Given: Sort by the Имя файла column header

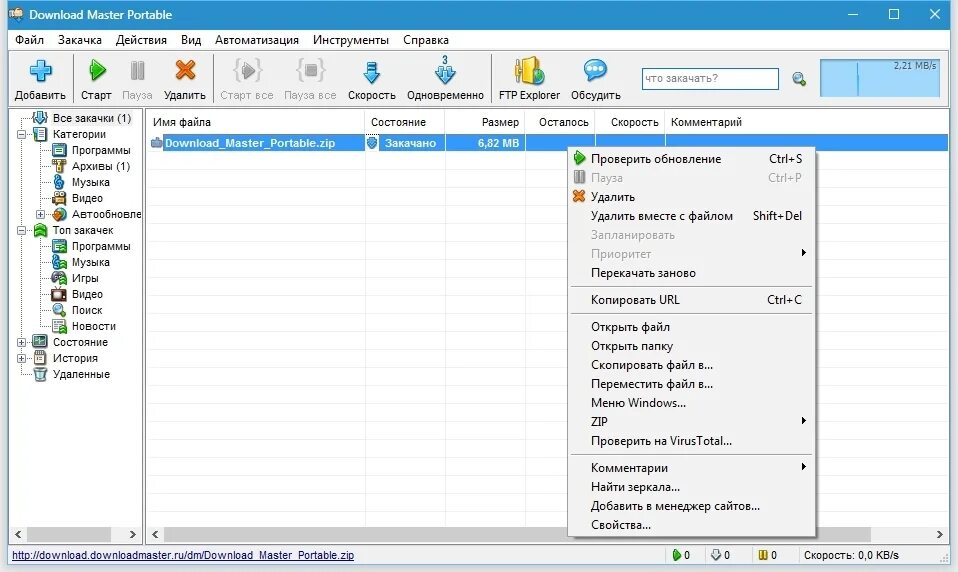Looking at the screenshot, I should pos(255,122).
